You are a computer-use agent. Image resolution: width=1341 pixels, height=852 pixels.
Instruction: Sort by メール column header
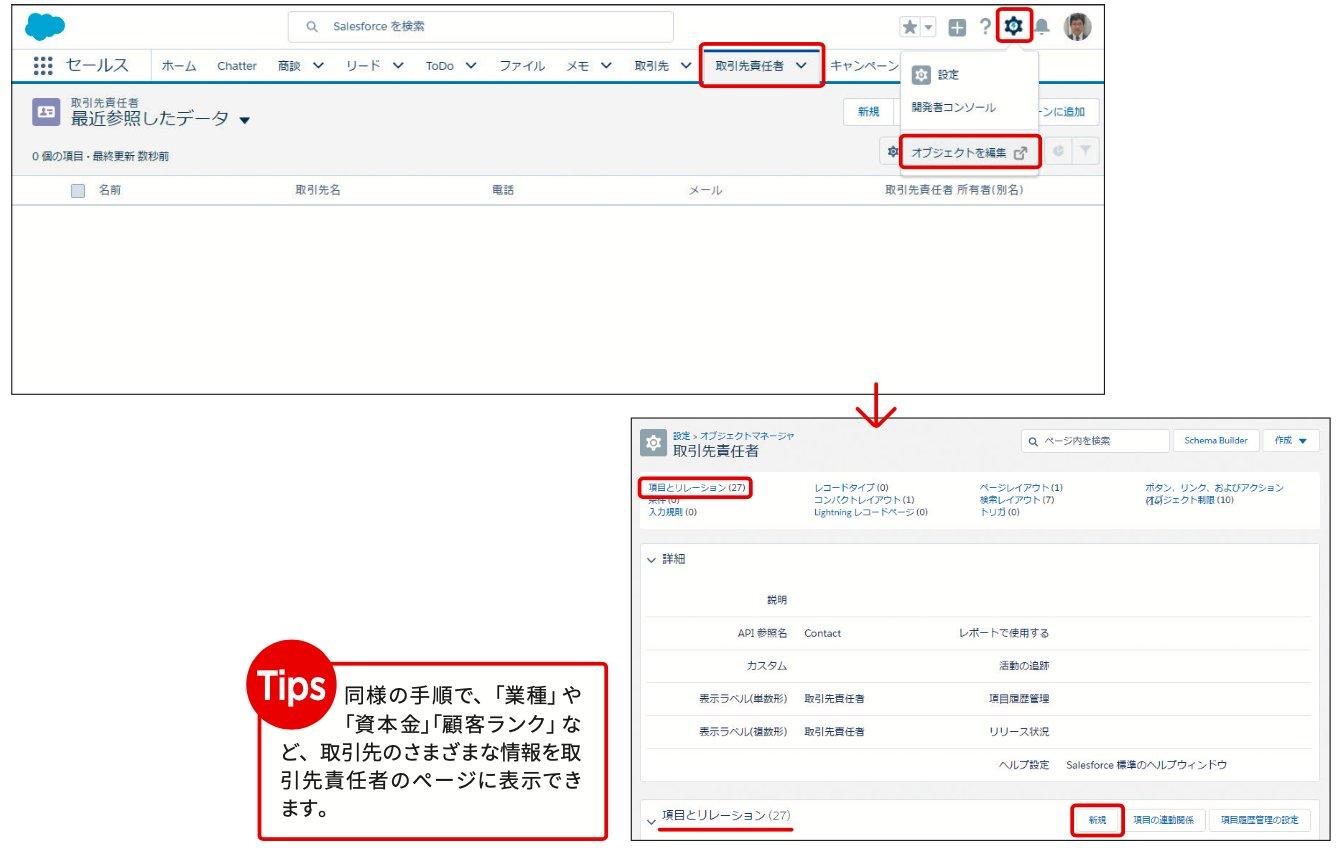tap(705, 190)
